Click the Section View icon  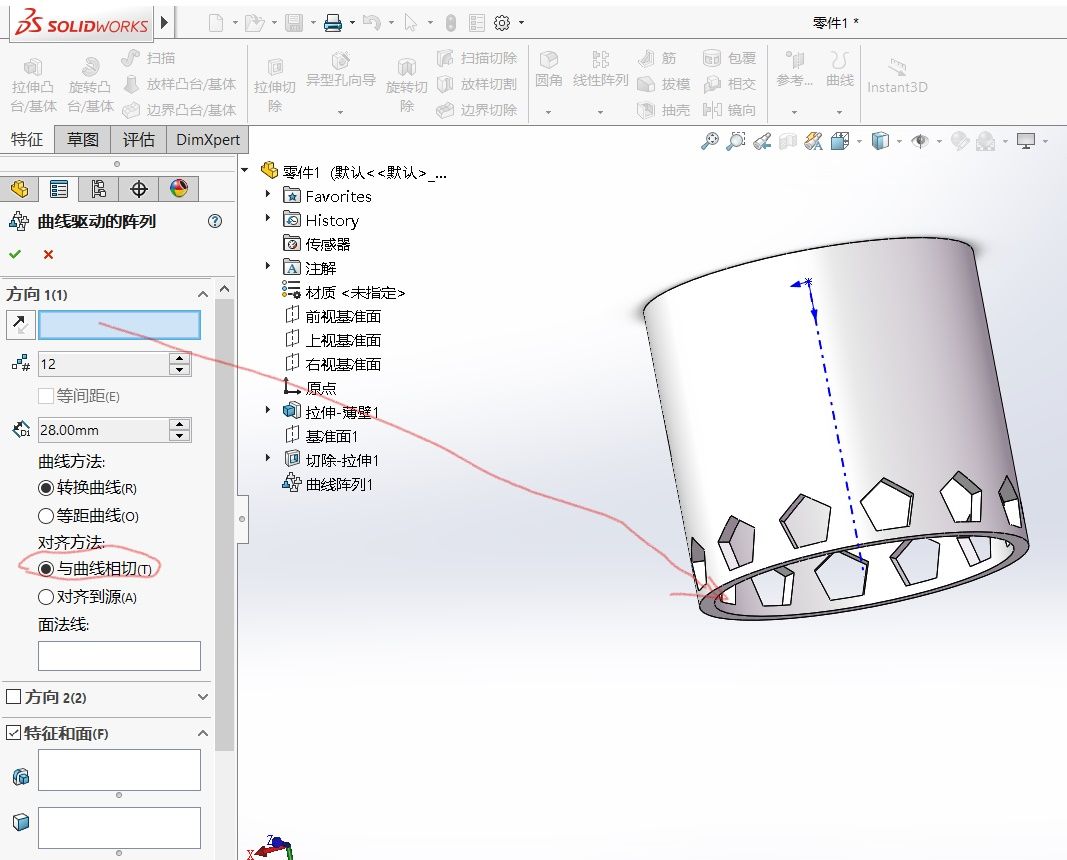coord(787,141)
